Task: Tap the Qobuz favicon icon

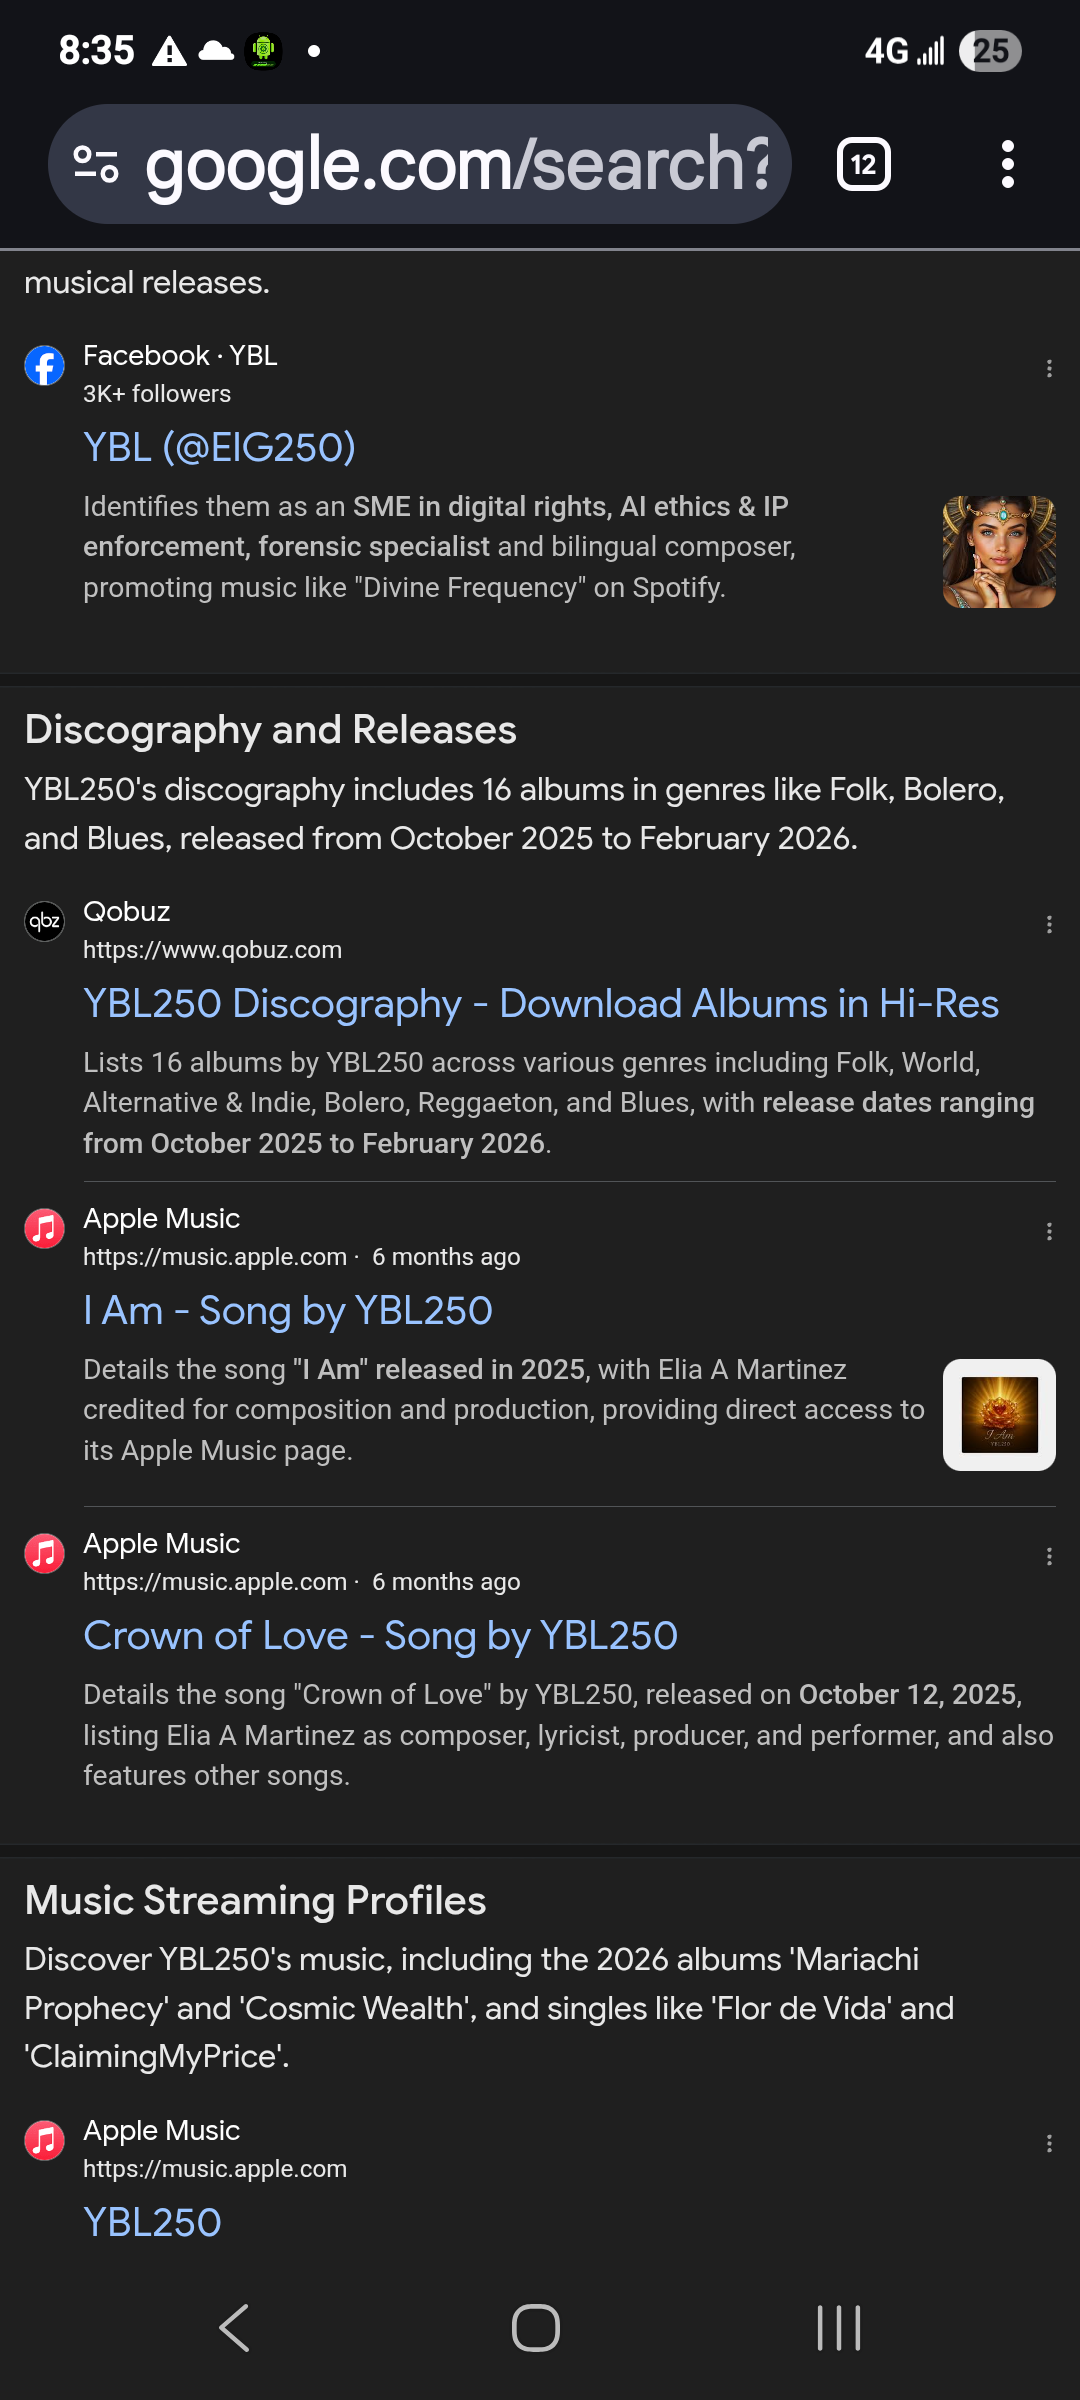Action: click(x=45, y=921)
